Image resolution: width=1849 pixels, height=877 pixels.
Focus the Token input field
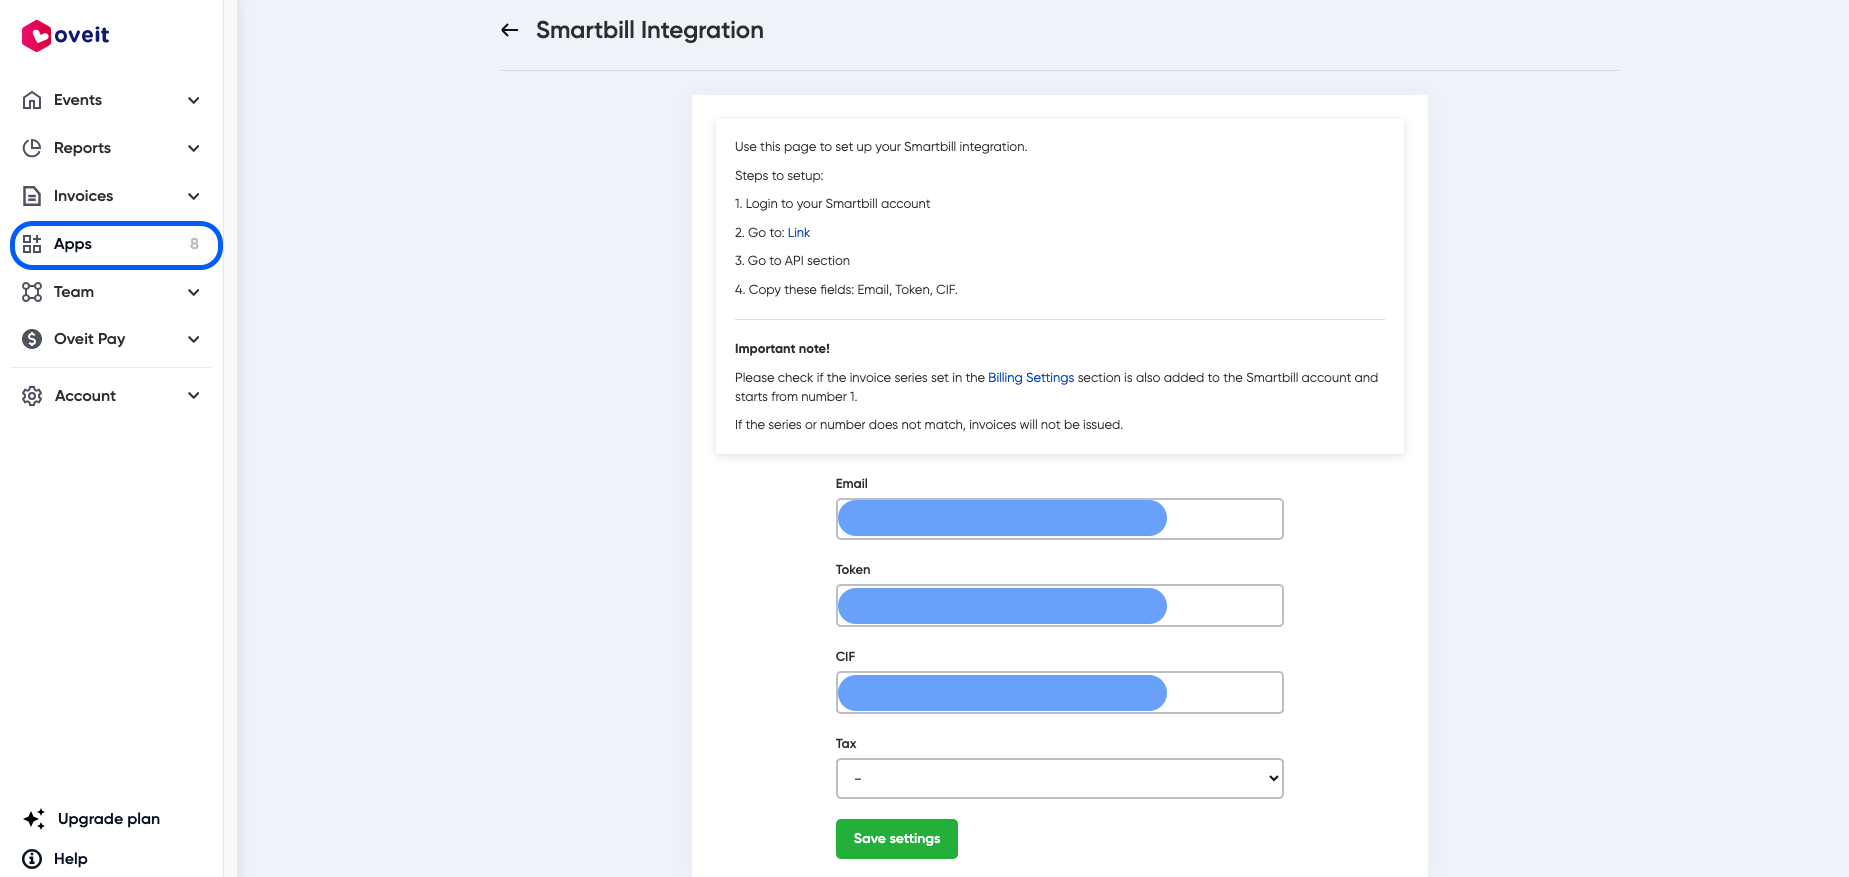coord(1059,606)
